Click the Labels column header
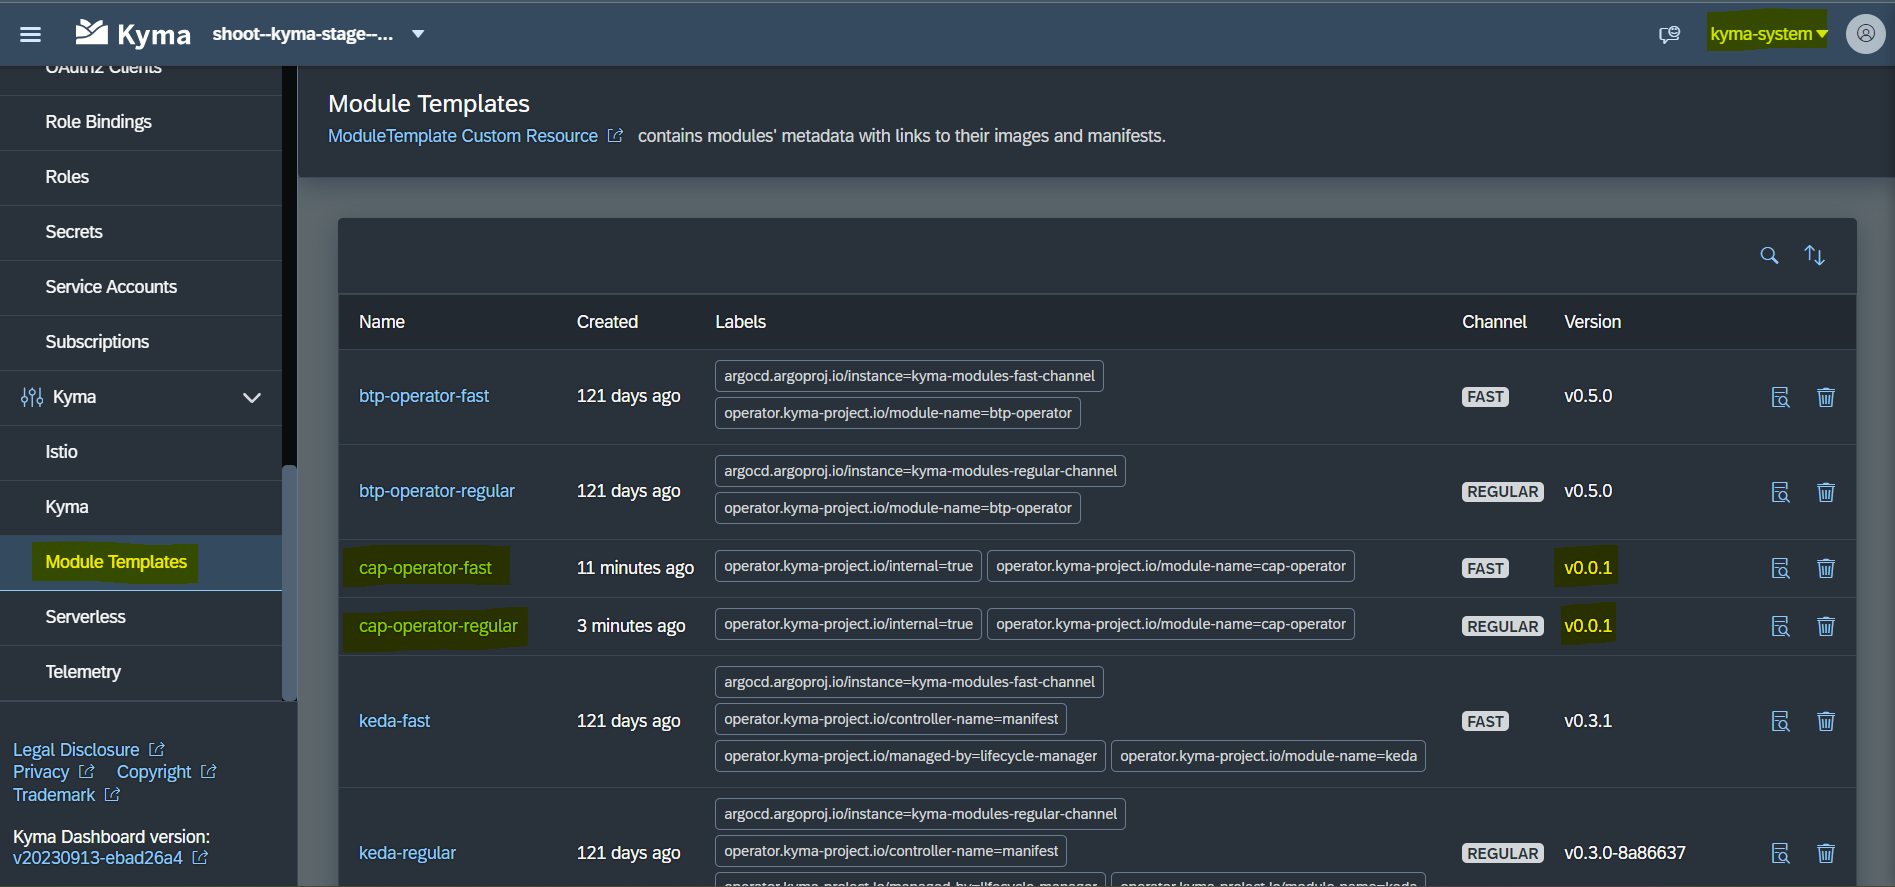 (740, 322)
